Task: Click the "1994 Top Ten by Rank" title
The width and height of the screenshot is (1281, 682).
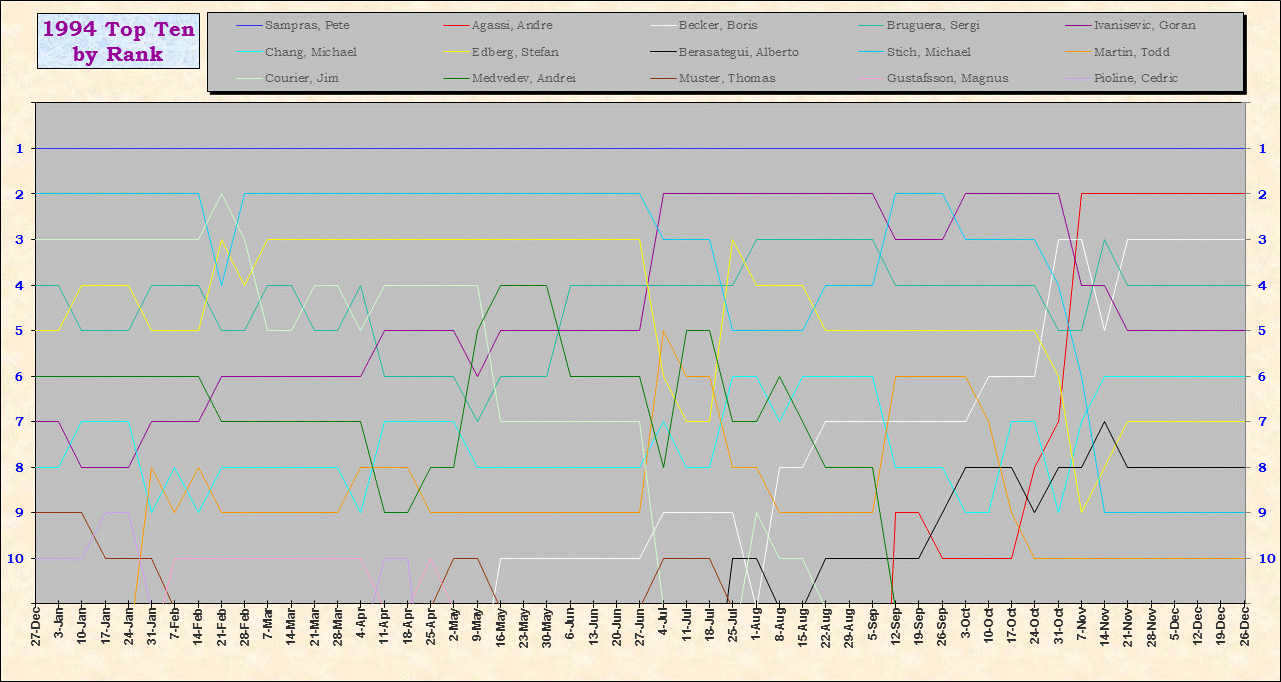Action: coord(119,42)
